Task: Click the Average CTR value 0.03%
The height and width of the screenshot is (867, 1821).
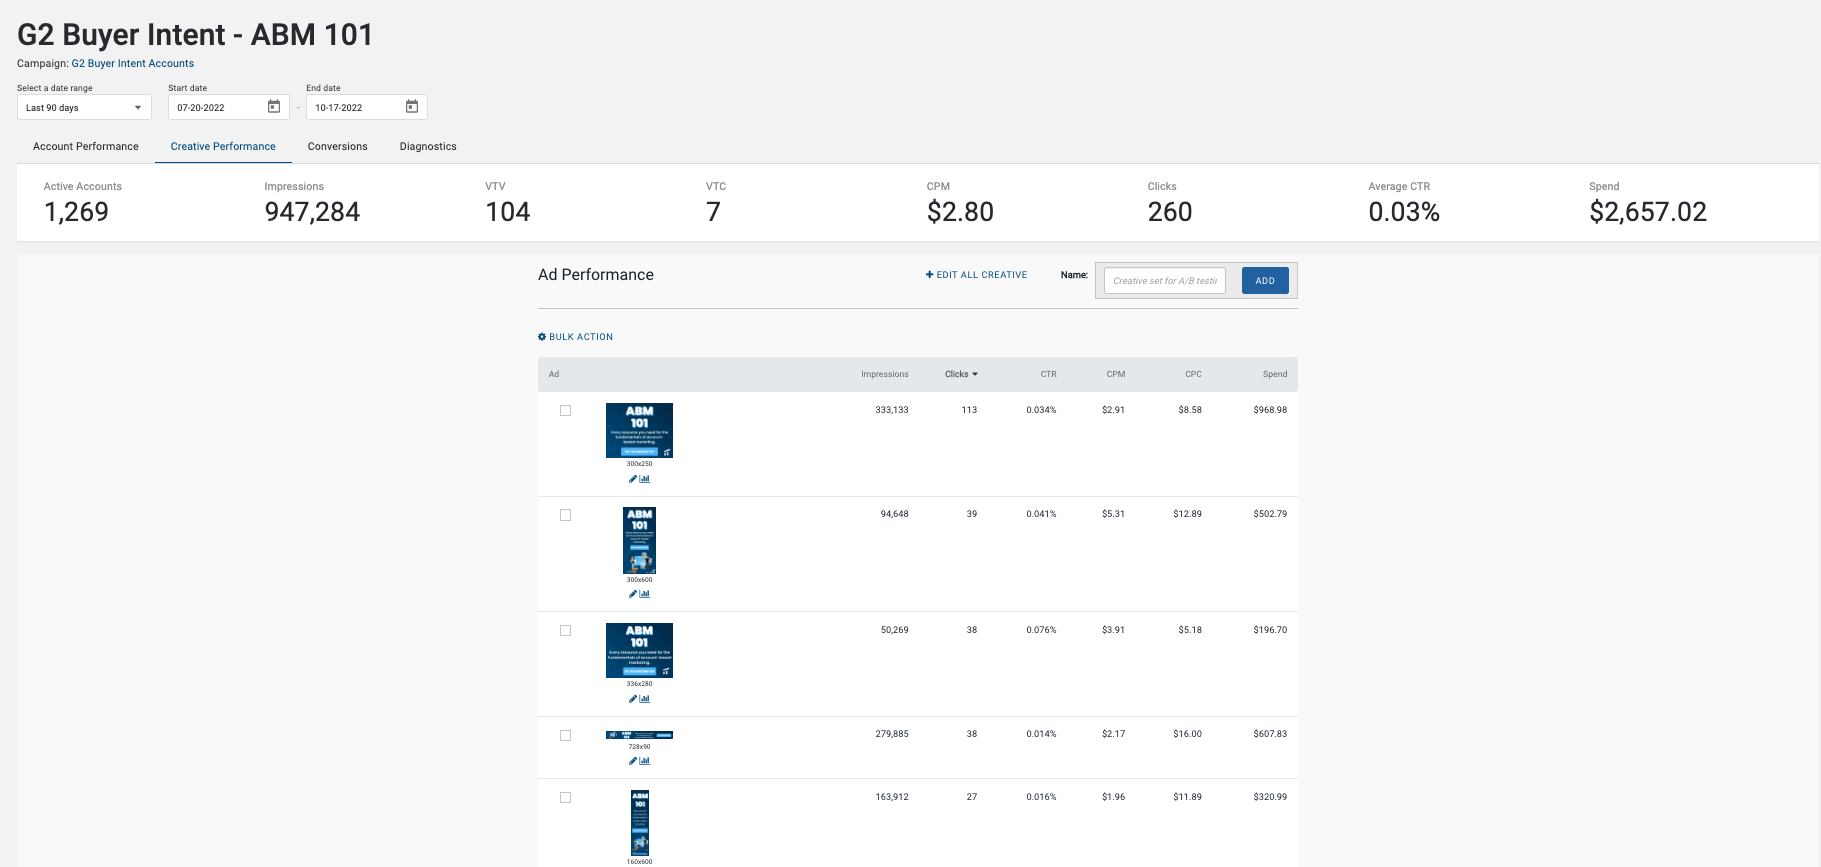Action: 1404,212
